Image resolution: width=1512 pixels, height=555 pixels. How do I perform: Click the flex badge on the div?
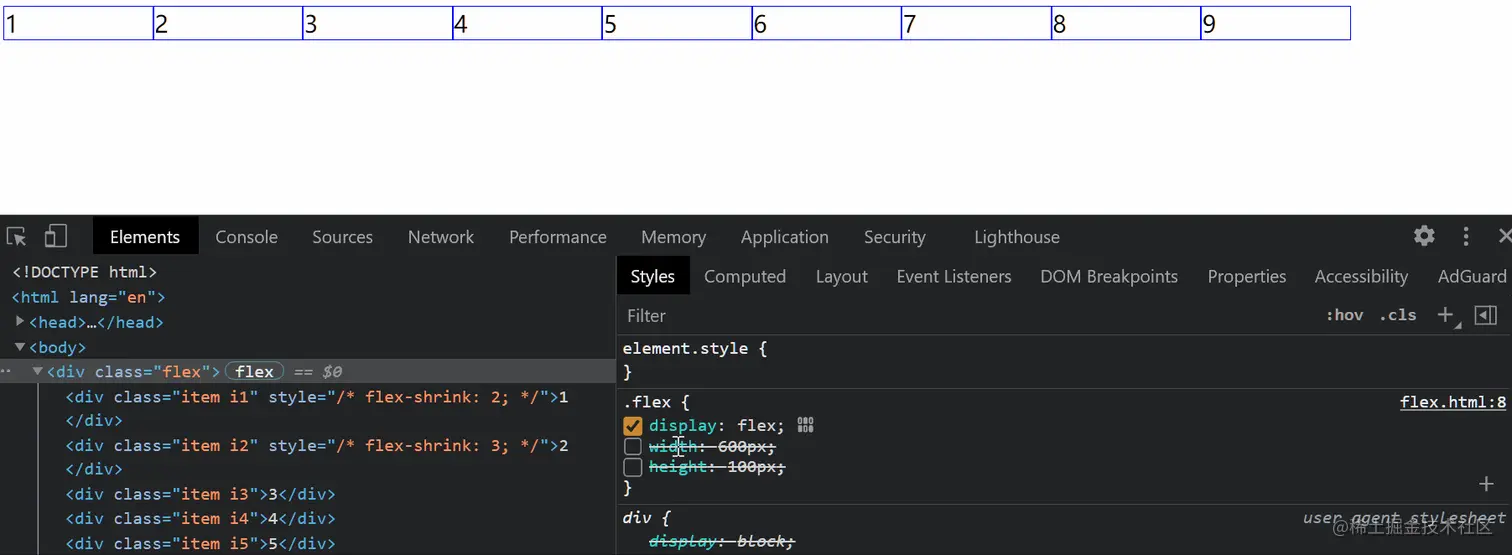255,372
